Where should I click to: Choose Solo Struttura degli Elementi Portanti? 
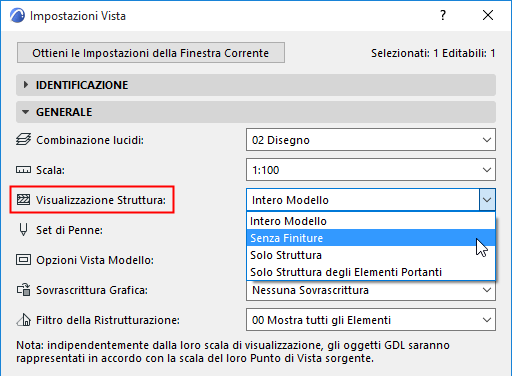[371, 272]
